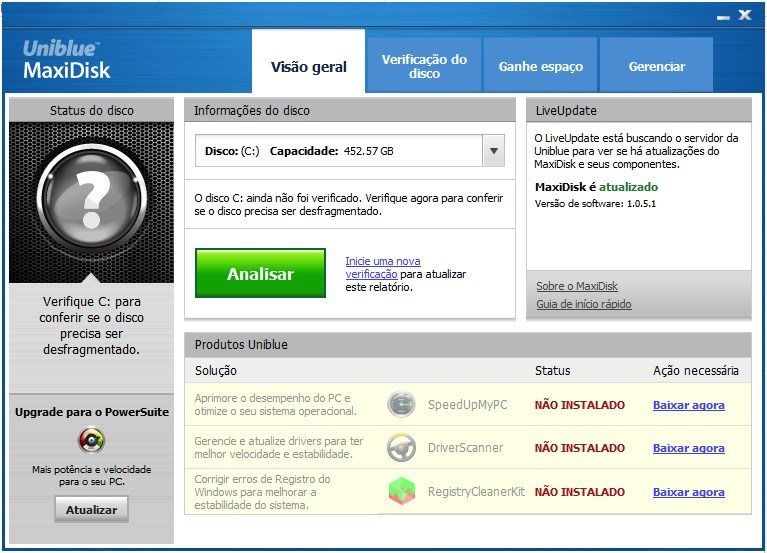Click the Gerencie e atualize drivers description
This screenshot has height=553, width=767.
pos(279,447)
